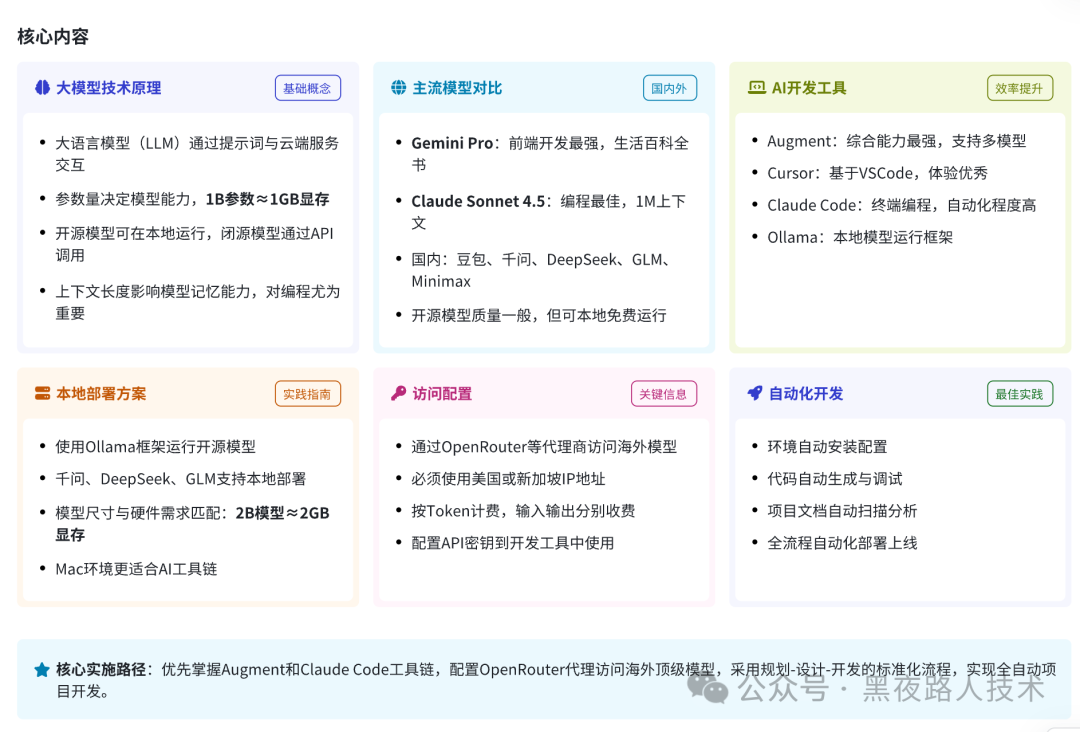
Task: Click the bullet 配置API密钥到开发工具中使用
Action: coord(512,543)
